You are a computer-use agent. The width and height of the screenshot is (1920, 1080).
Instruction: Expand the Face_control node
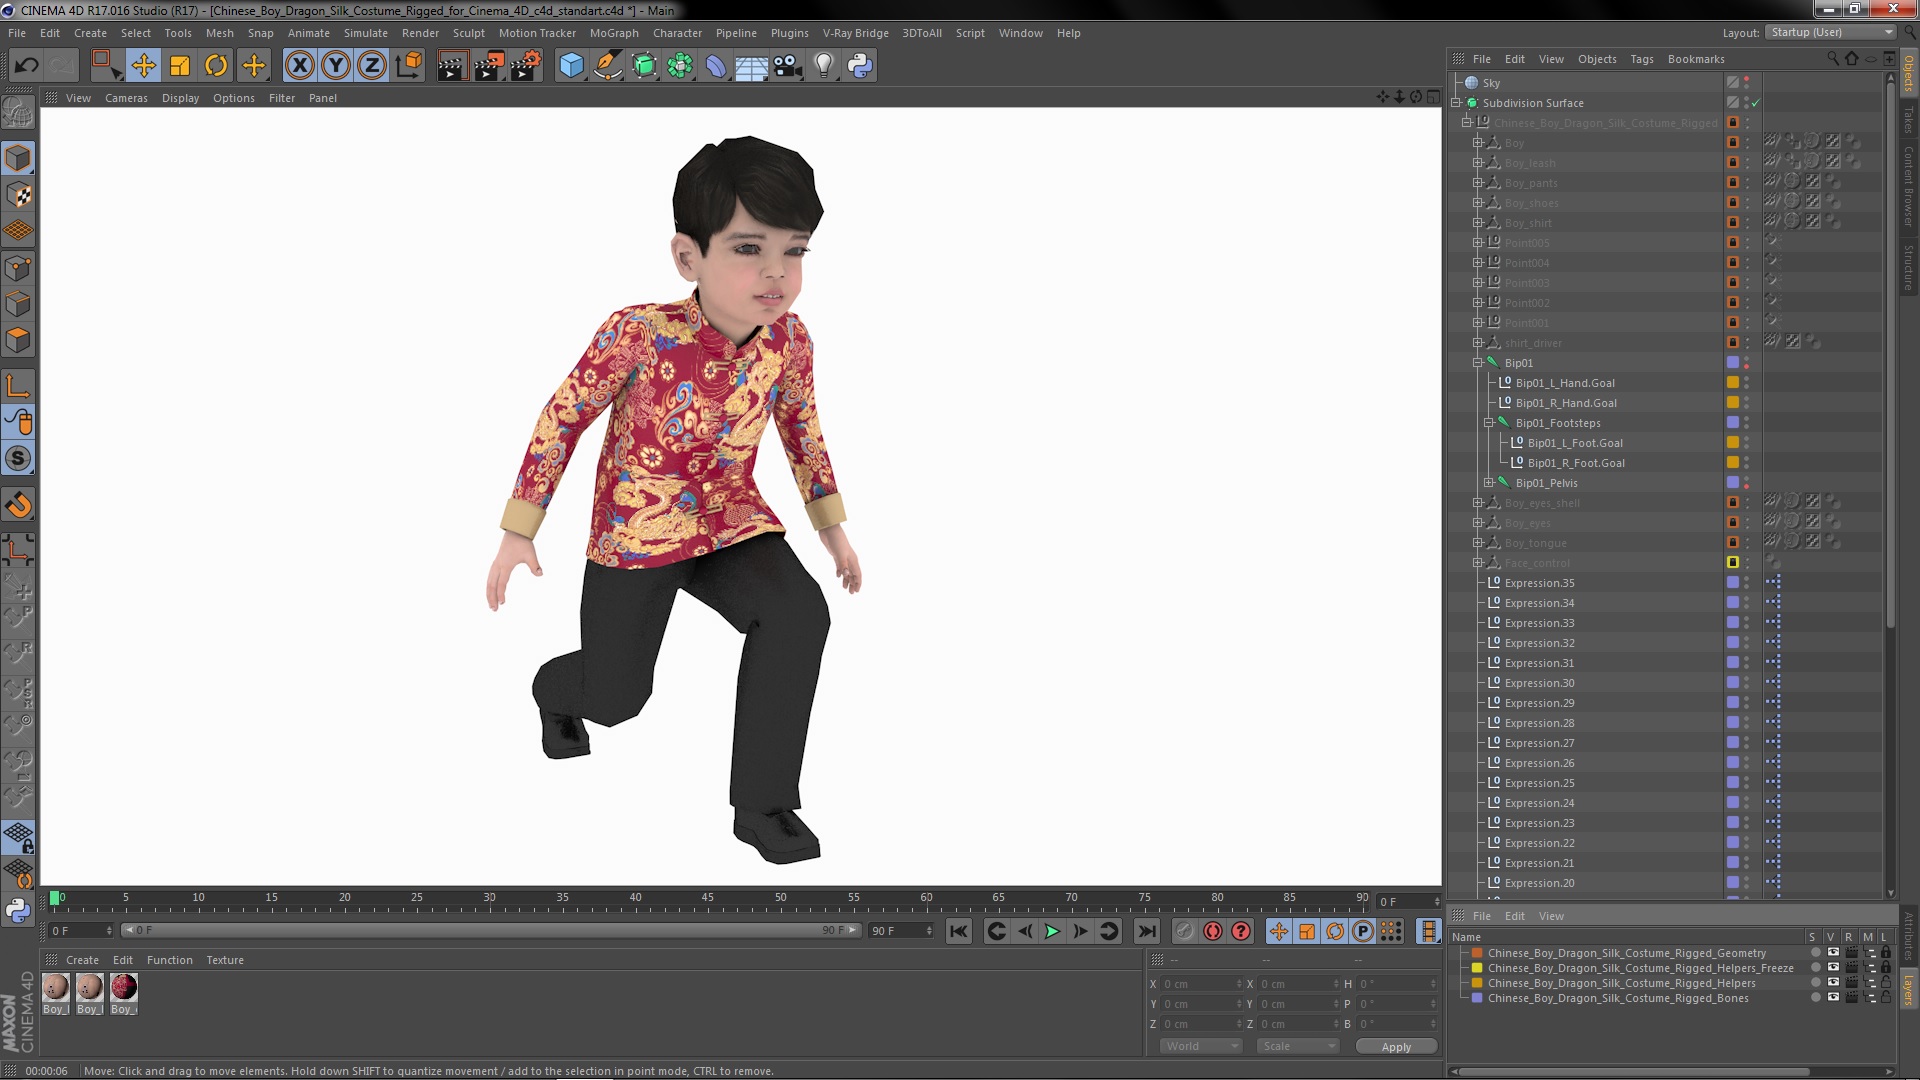(1478, 563)
